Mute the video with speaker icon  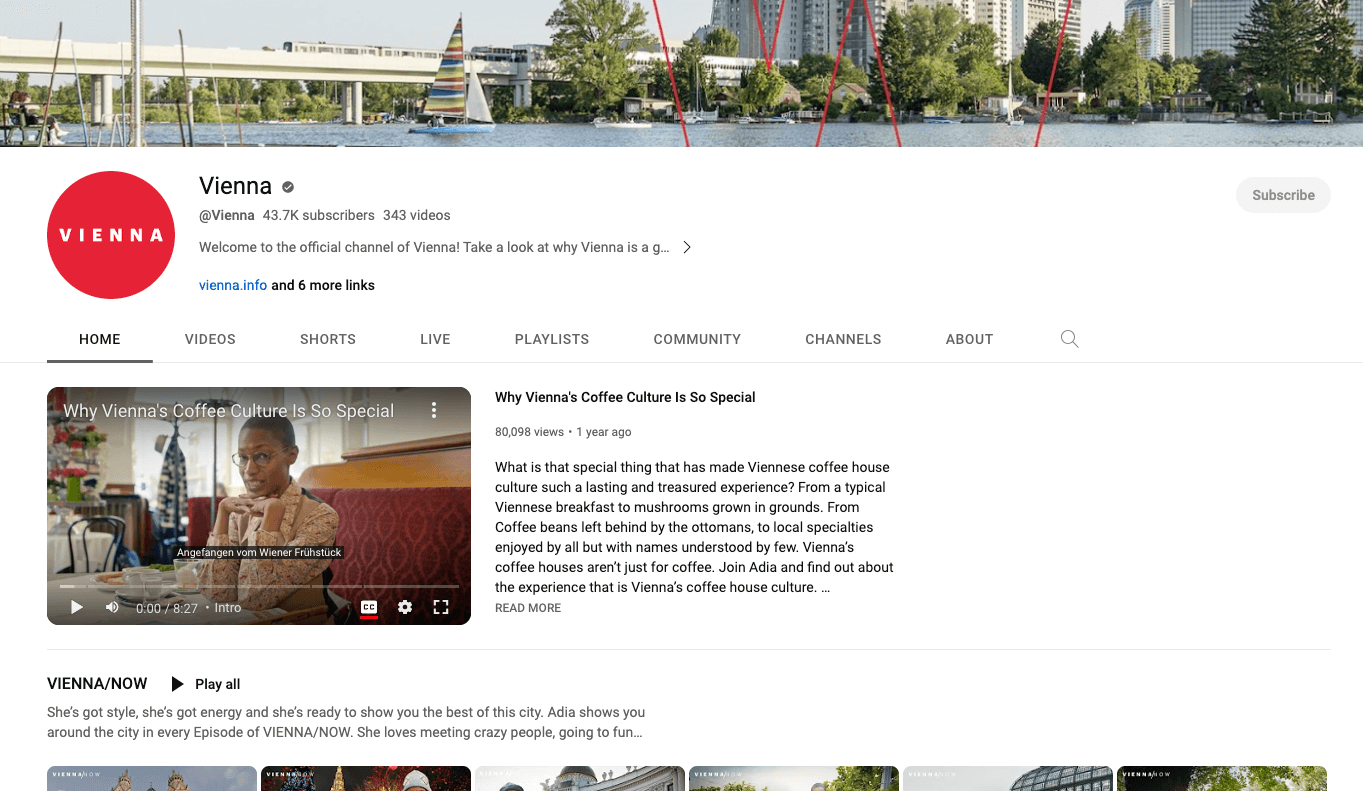[x=112, y=607]
